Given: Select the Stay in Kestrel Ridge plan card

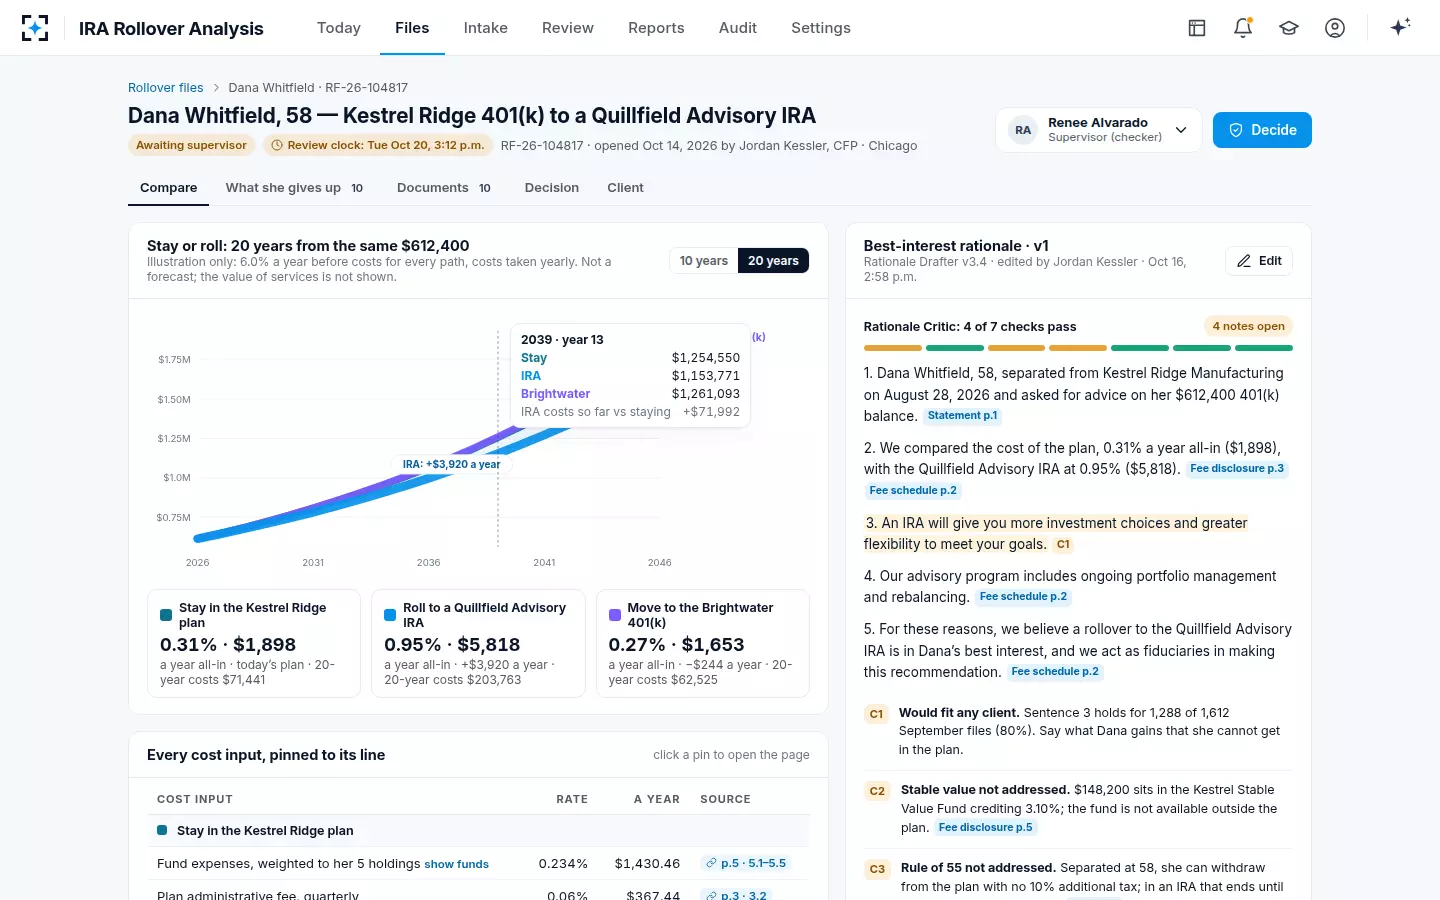Looking at the screenshot, I should tap(254, 643).
